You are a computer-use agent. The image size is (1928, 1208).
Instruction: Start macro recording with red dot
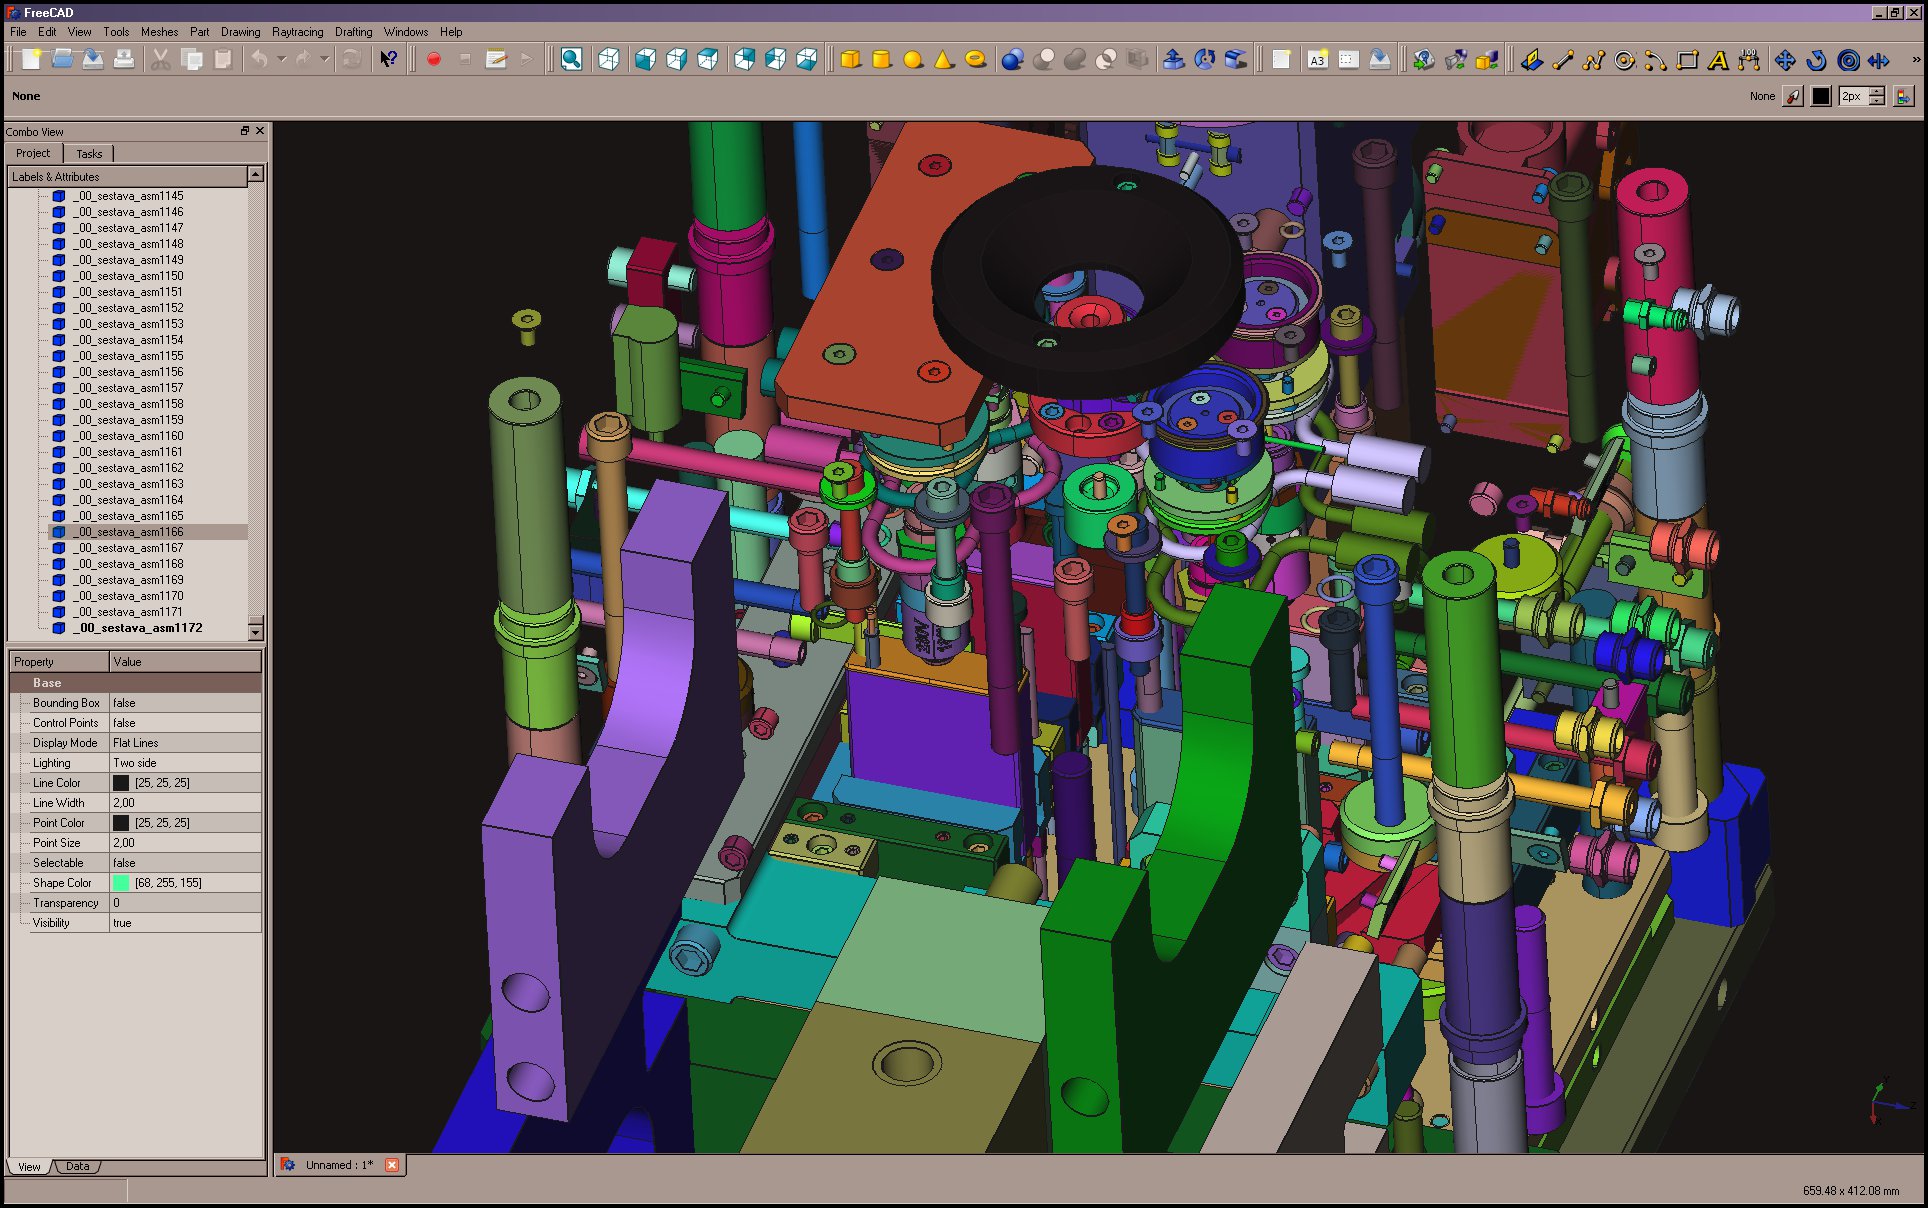(x=434, y=60)
